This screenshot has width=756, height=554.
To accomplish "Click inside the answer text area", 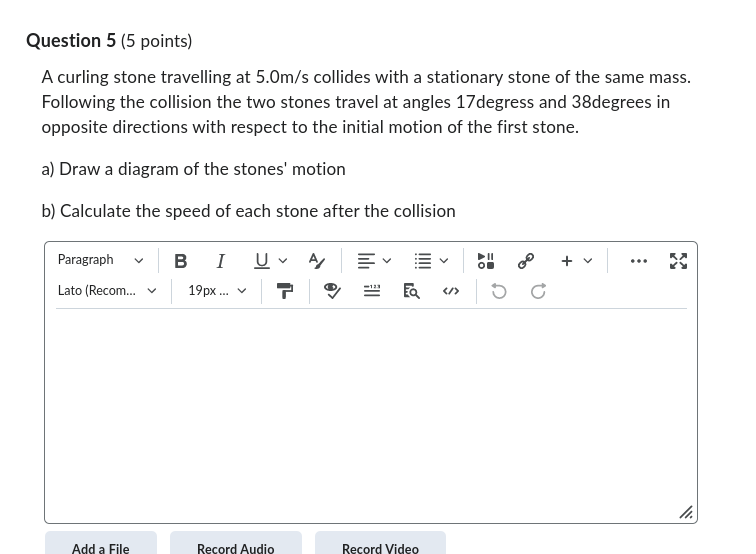I will [371, 415].
